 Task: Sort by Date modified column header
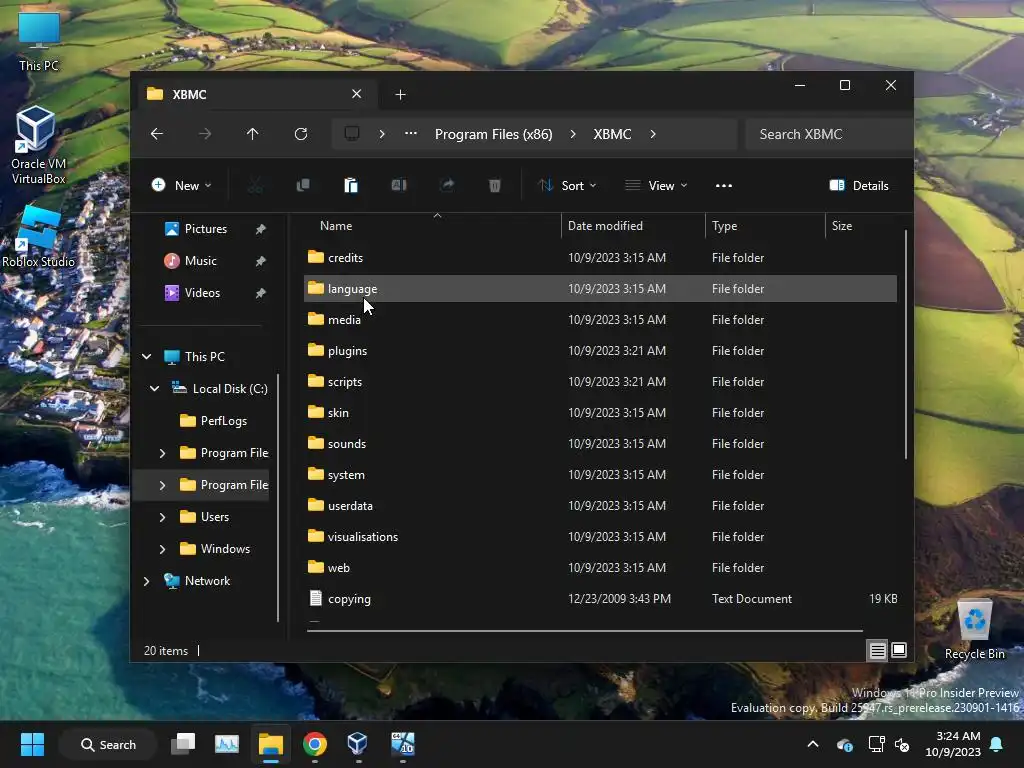coord(633,226)
